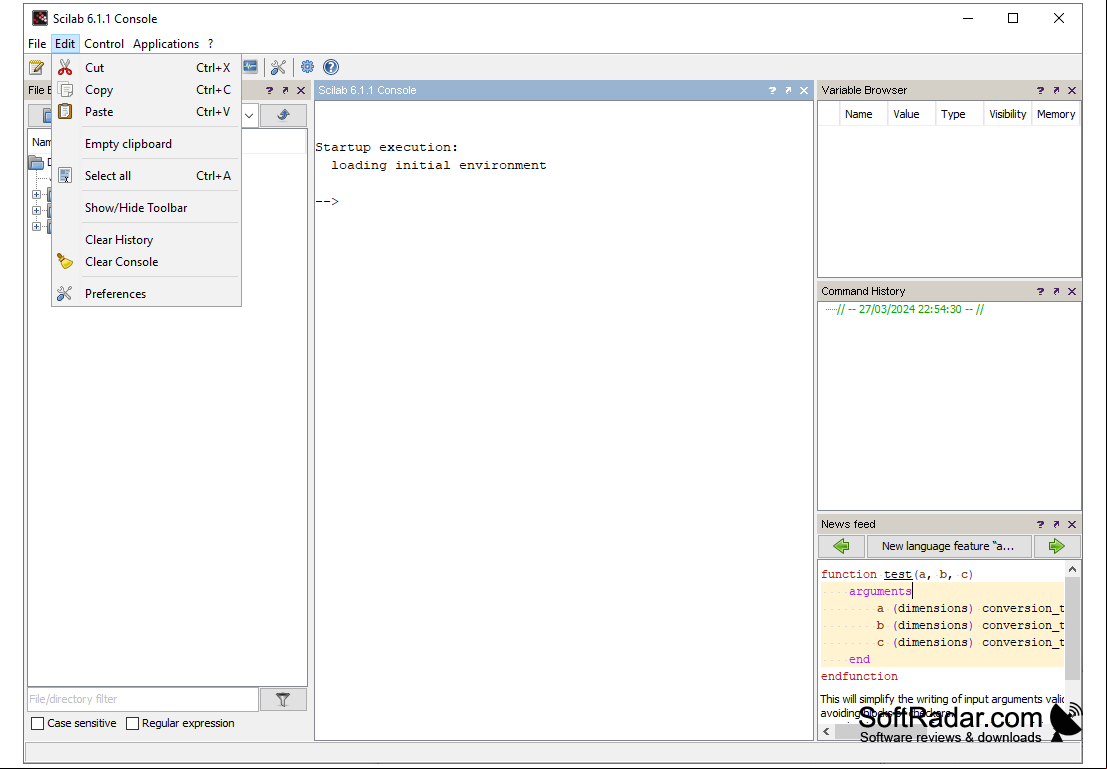Show the previous news item with the green left arrow

[x=842, y=546]
